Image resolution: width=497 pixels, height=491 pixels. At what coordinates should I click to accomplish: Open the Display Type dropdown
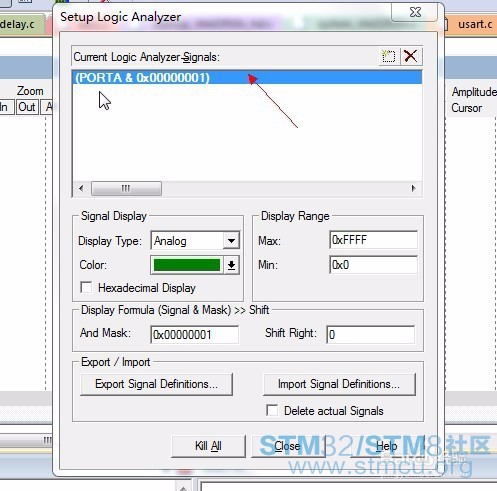[x=231, y=240]
